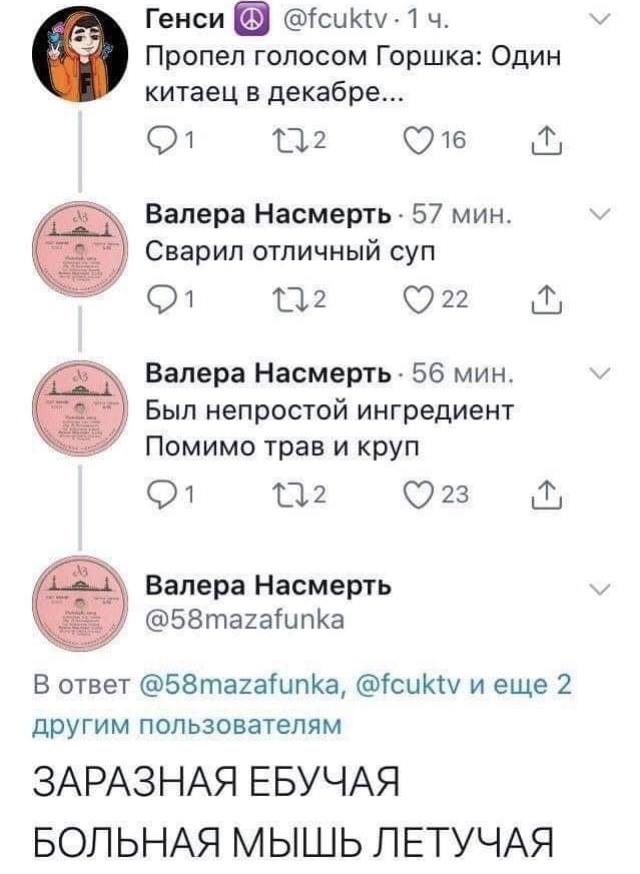The image size is (640, 874).
Task: Open options chevron on the 56 мин. tweet
Action: (600, 373)
